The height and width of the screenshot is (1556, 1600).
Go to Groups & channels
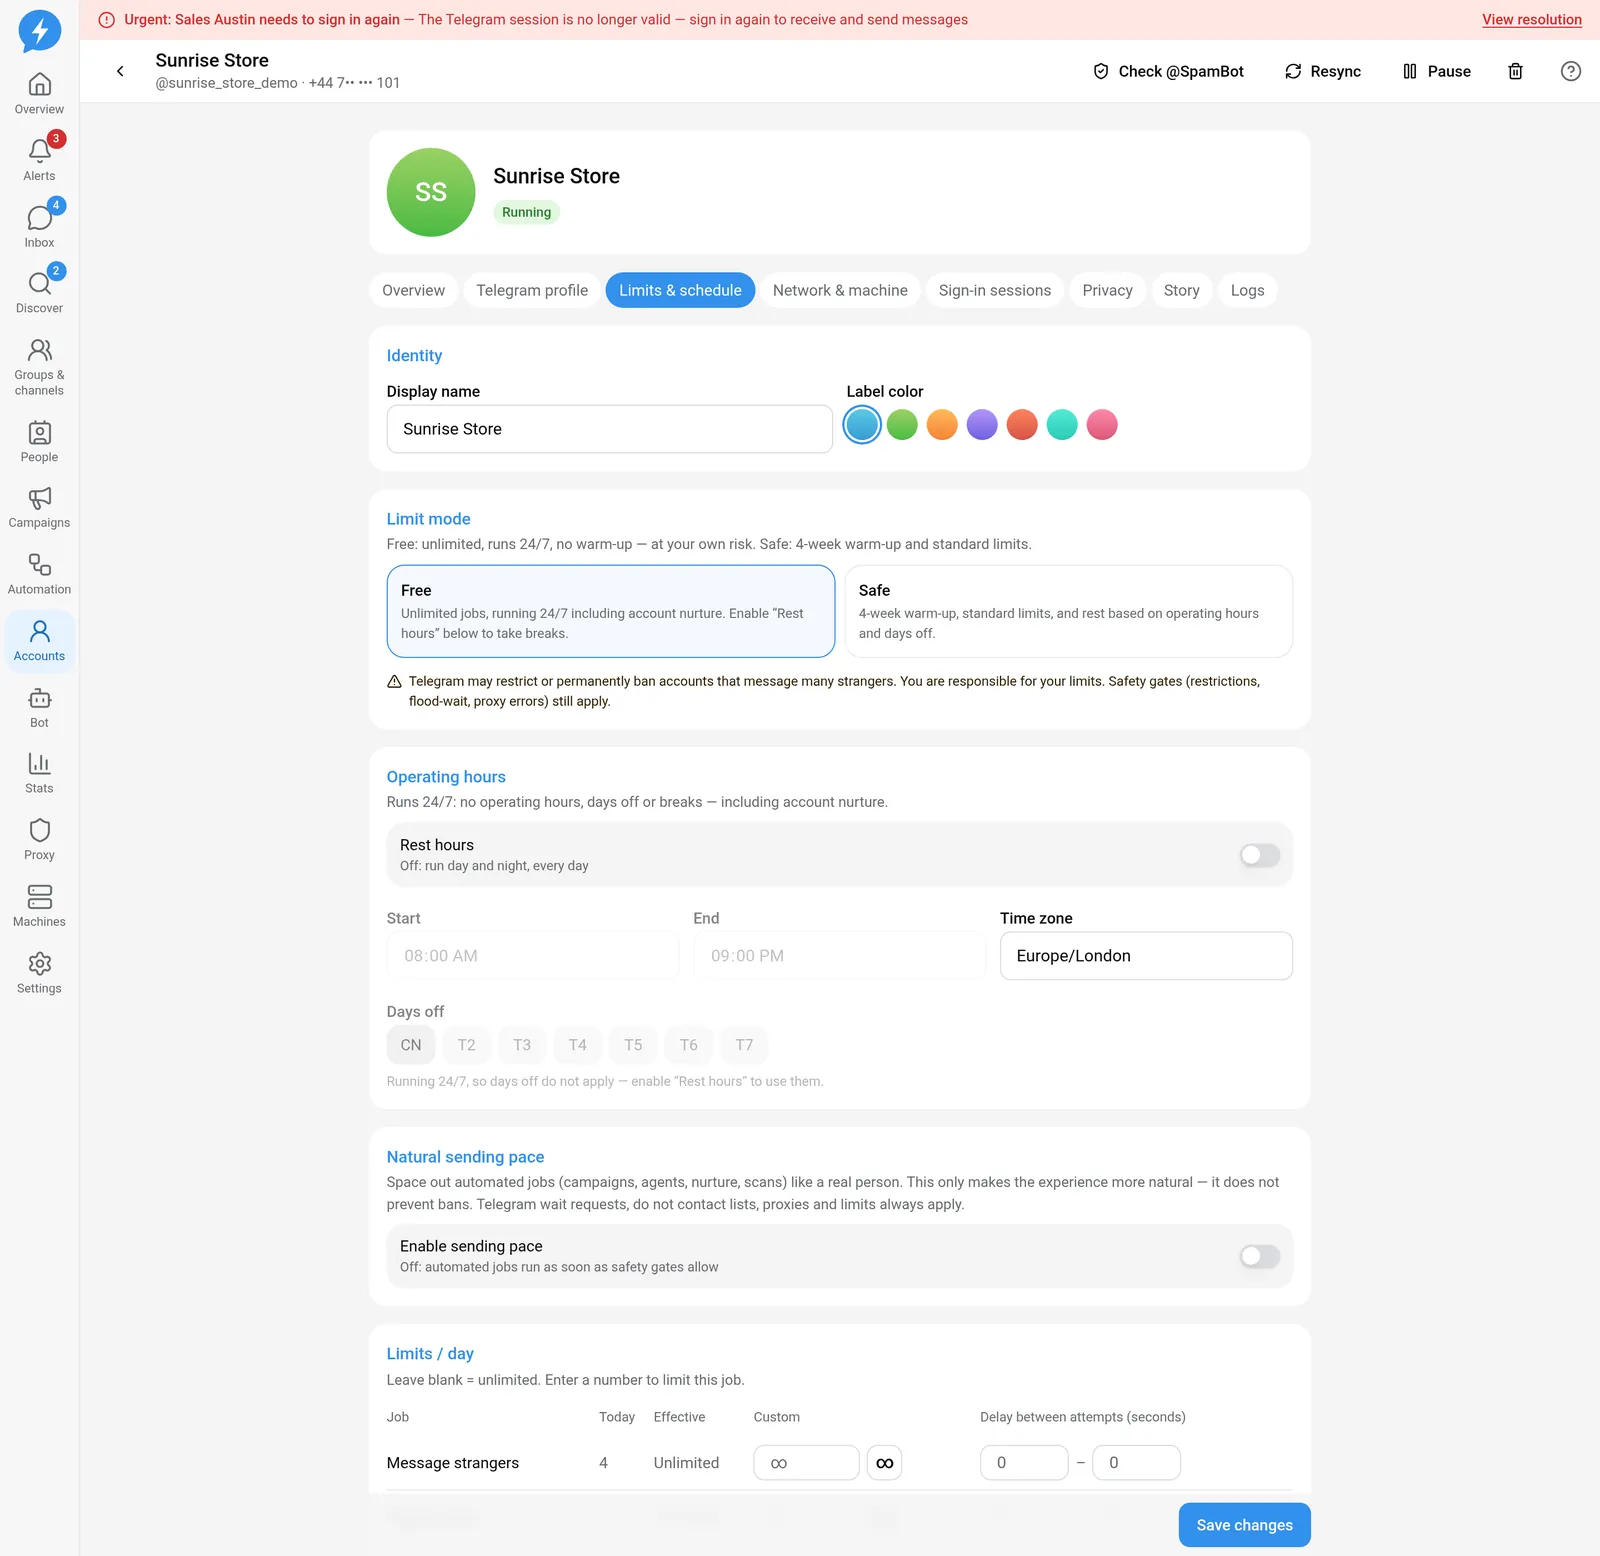39,367
